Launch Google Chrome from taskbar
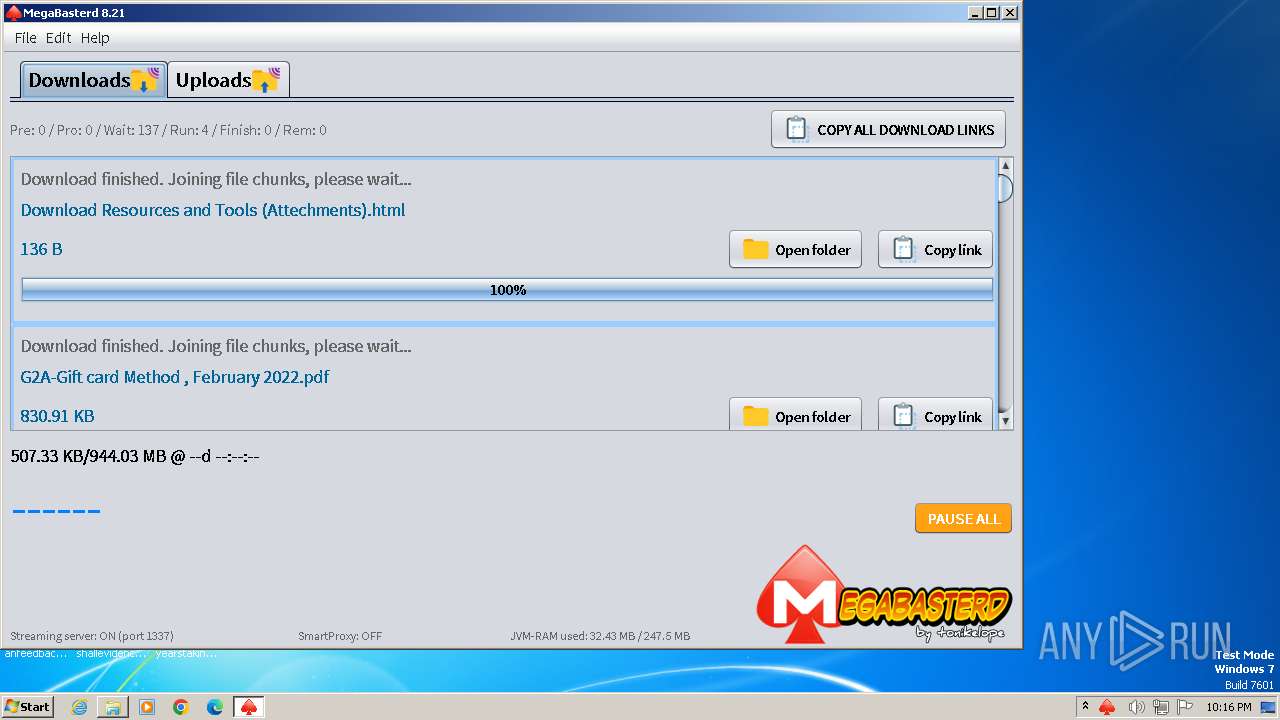This screenshot has width=1280, height=720. pos(181,707)
